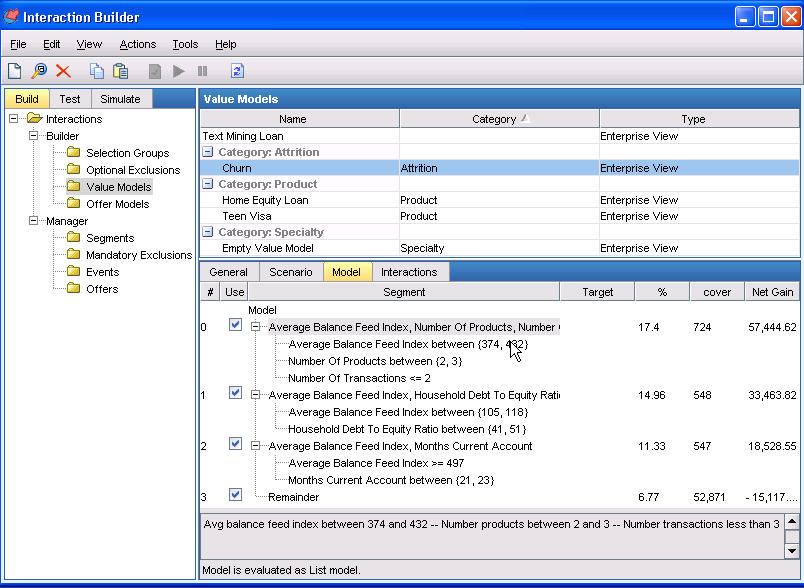Select the Build tab
Viewport: 804px width, 588px height.
click(27, 99)
